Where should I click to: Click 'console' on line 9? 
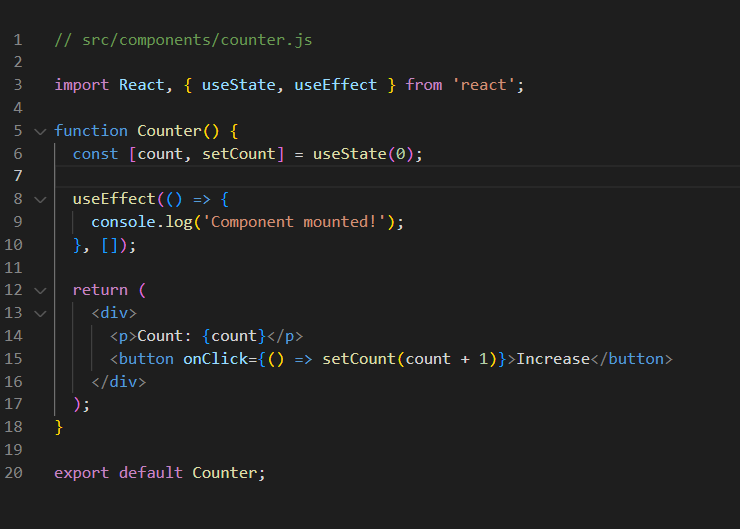tap(123, 222)
